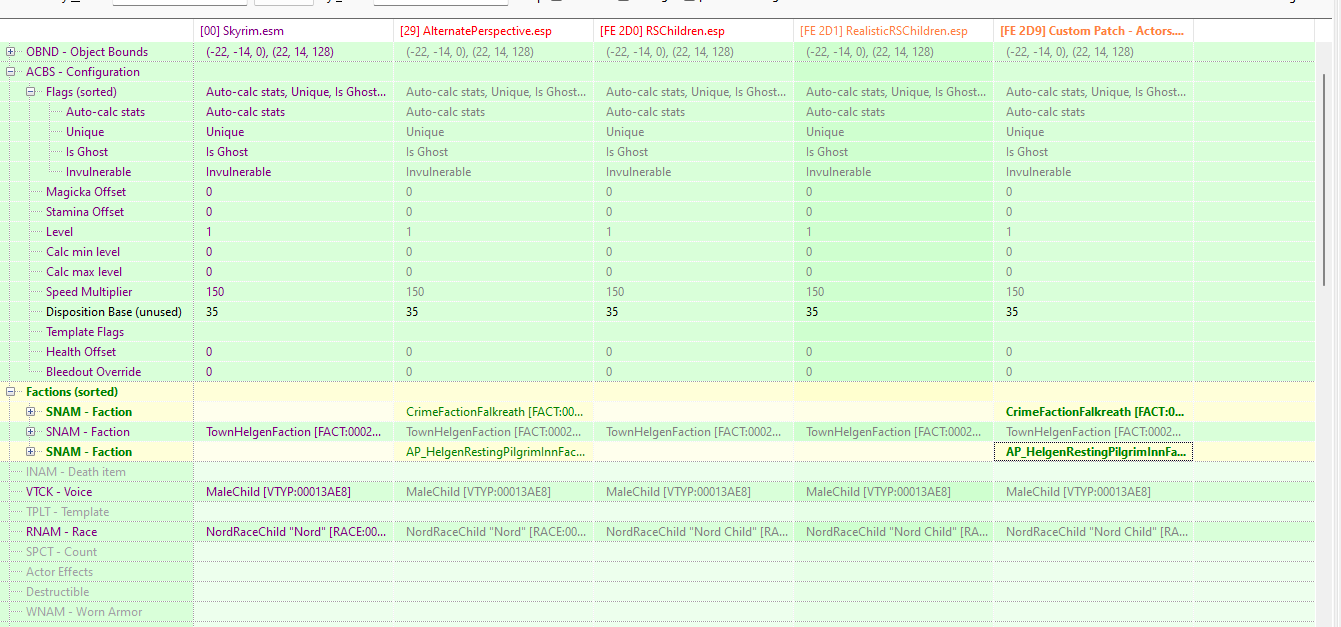Select the Unique flag row label

click(85, 132)
